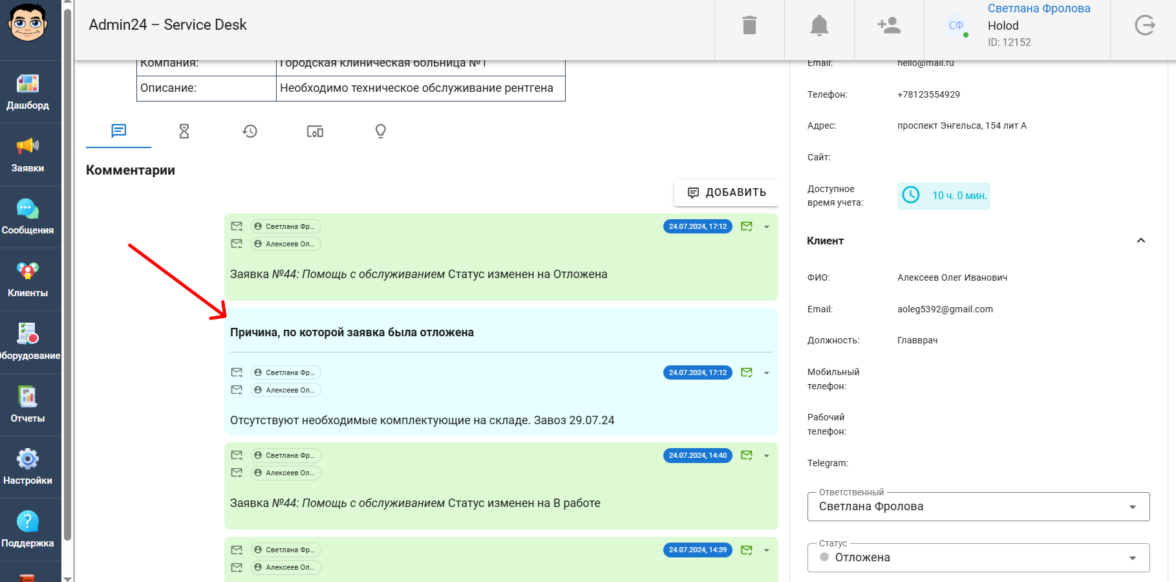This screenshot has width=1176, height=582.
Task: Open the Дашборд sidebar section
Action: coord(28,91)
